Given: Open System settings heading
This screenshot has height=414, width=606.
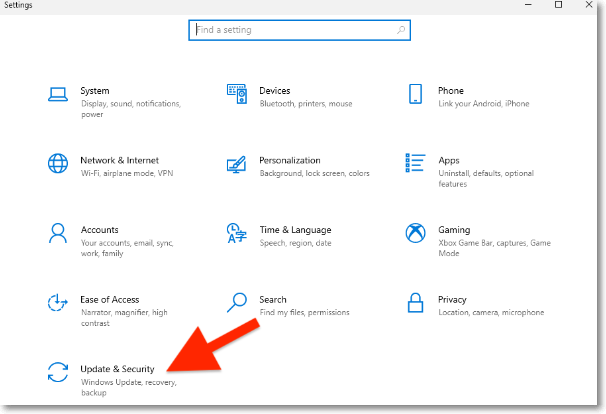Looking at the screenshot, I should coord(95,91).
